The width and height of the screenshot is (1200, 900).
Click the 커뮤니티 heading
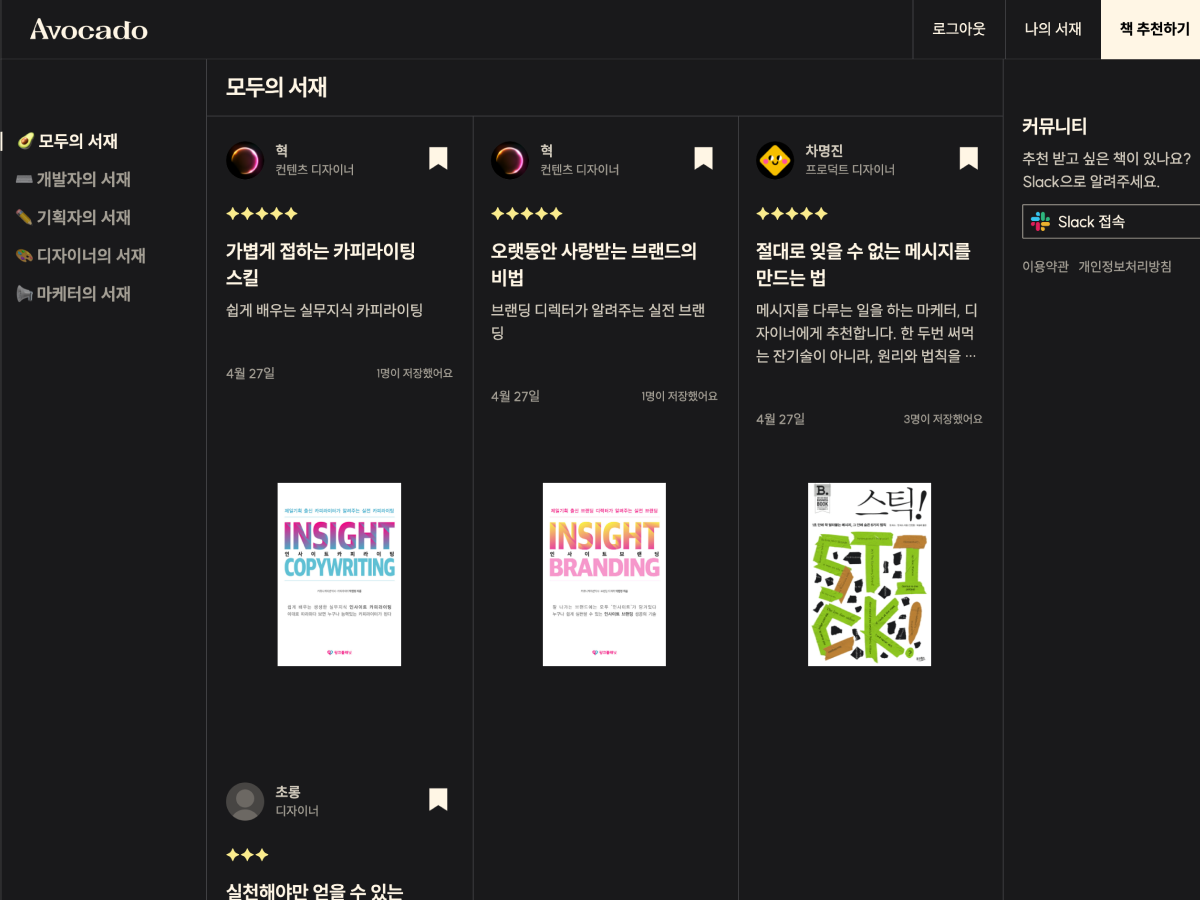pos(1054,126)
